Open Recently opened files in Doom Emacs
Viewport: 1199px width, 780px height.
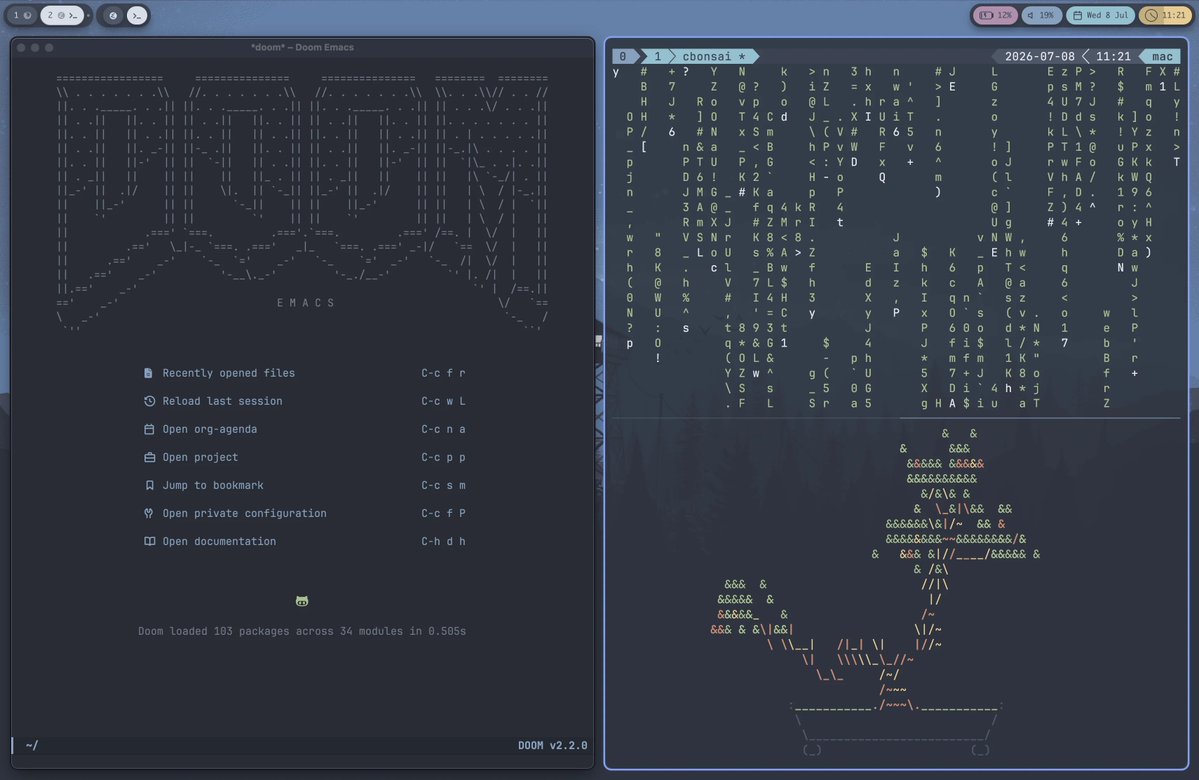coord(228,373)
